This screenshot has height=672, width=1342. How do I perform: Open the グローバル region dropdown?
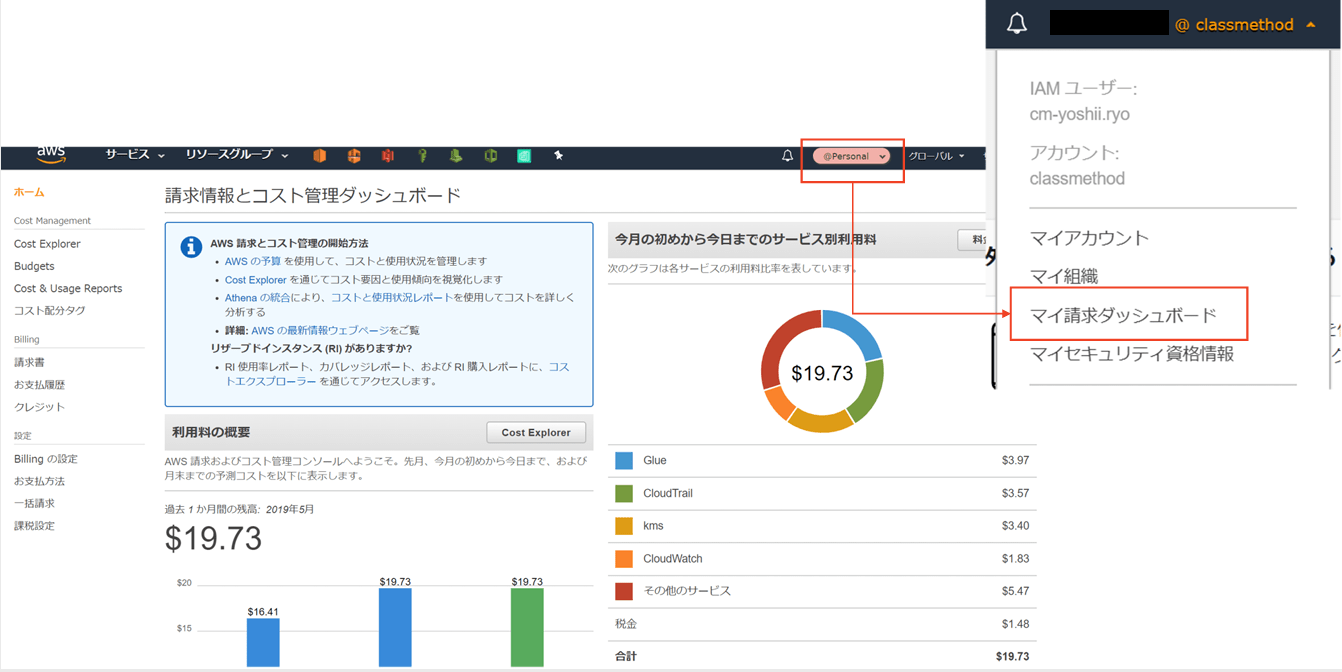click(936, 156)
